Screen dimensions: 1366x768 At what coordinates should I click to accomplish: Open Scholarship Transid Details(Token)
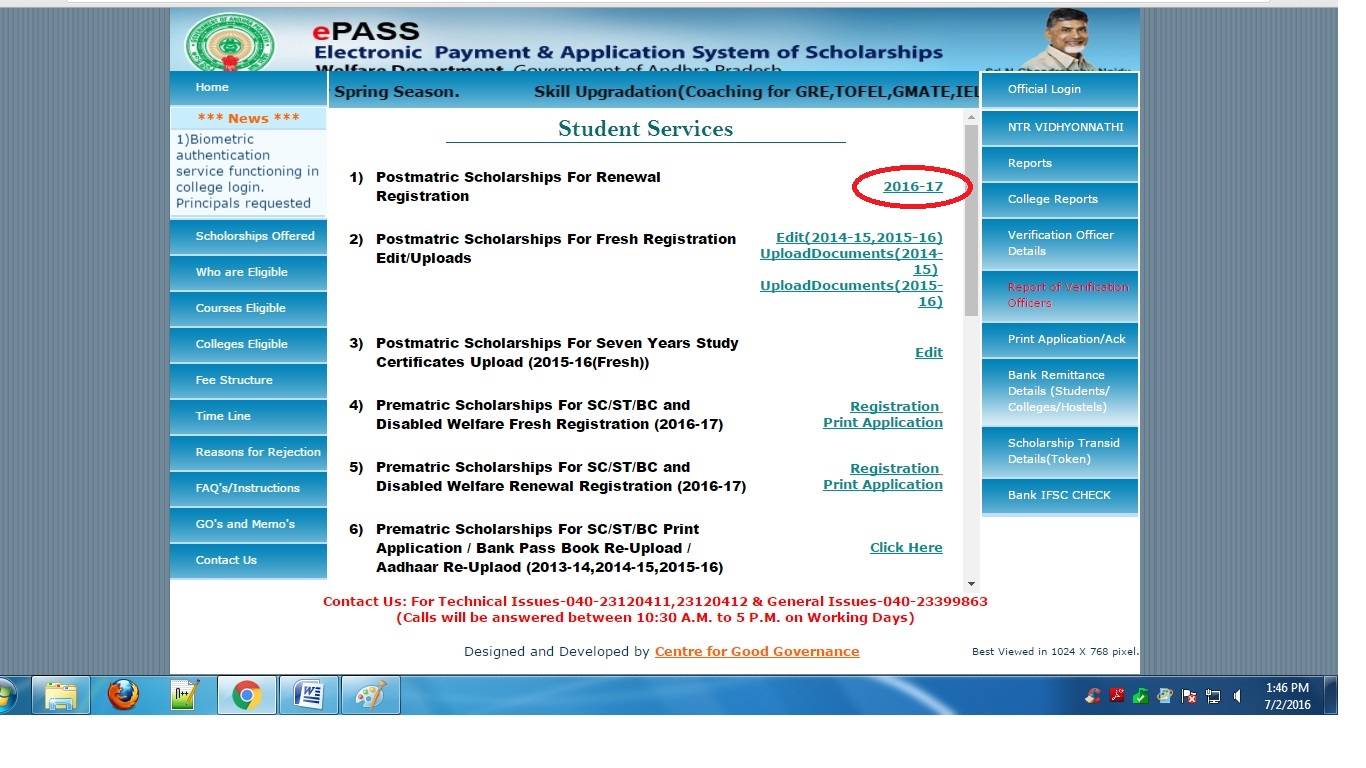pos(1060,452)
